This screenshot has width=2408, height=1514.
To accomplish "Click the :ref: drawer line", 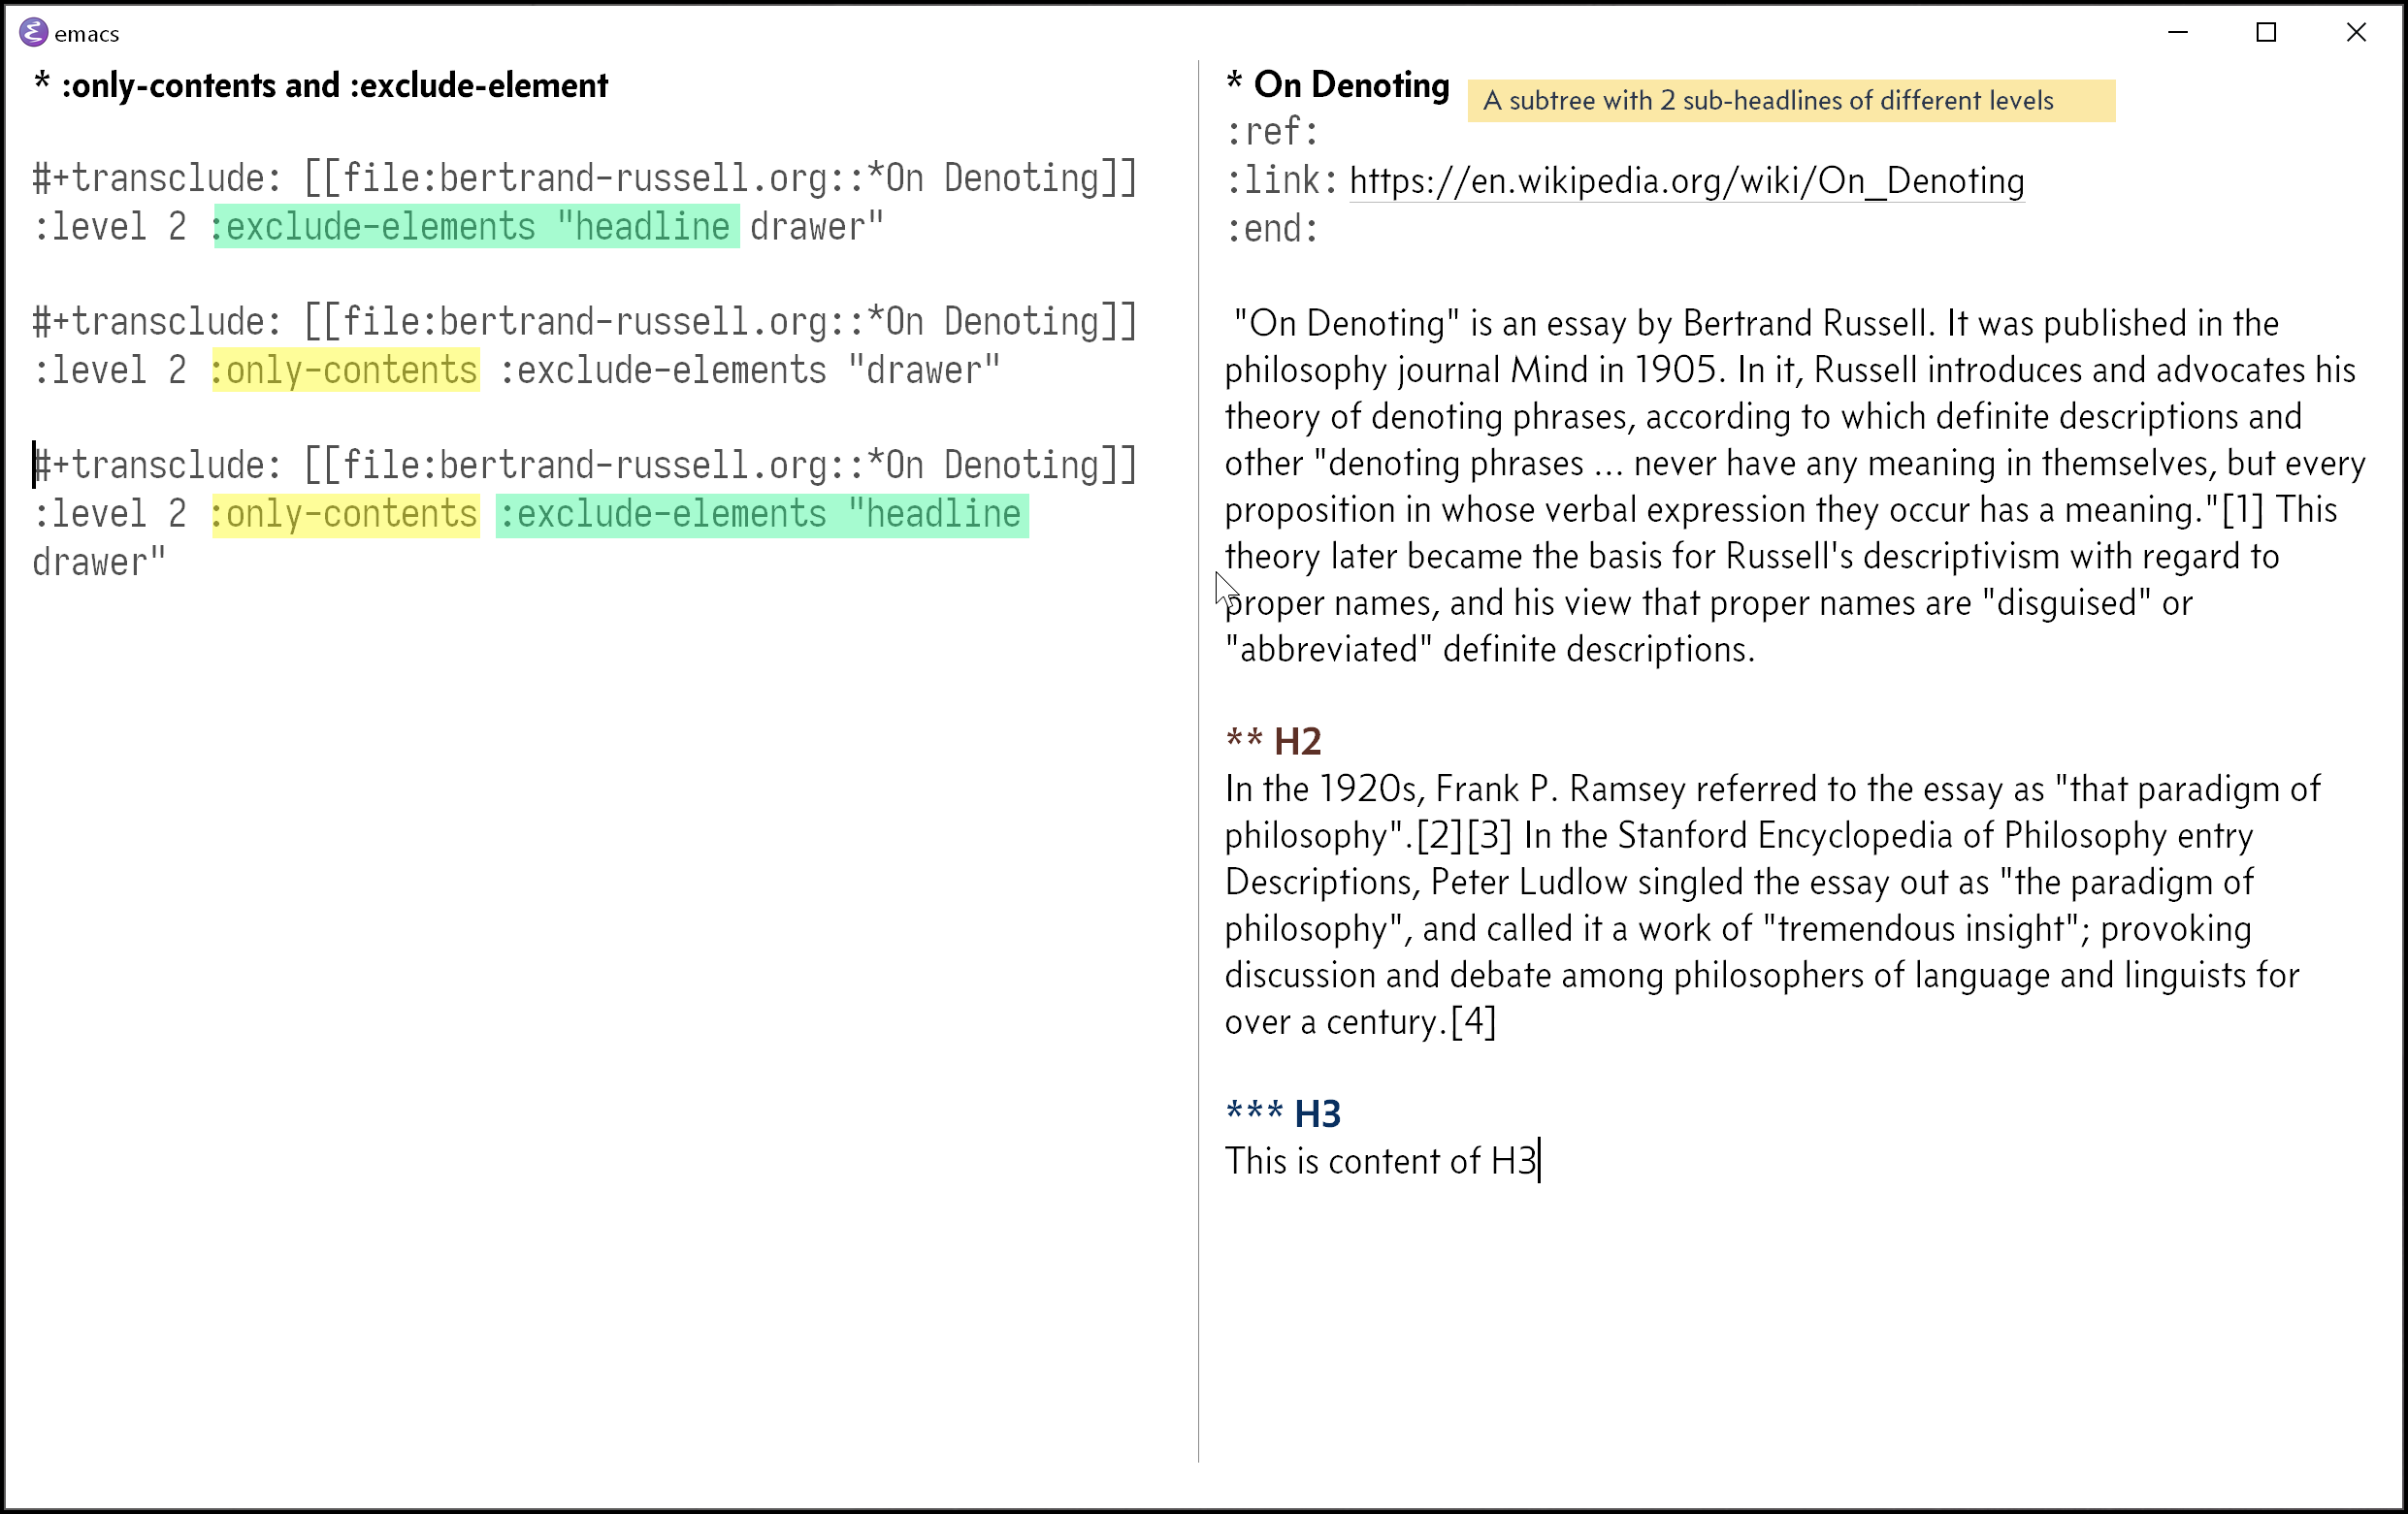I will coord(1271,132).
